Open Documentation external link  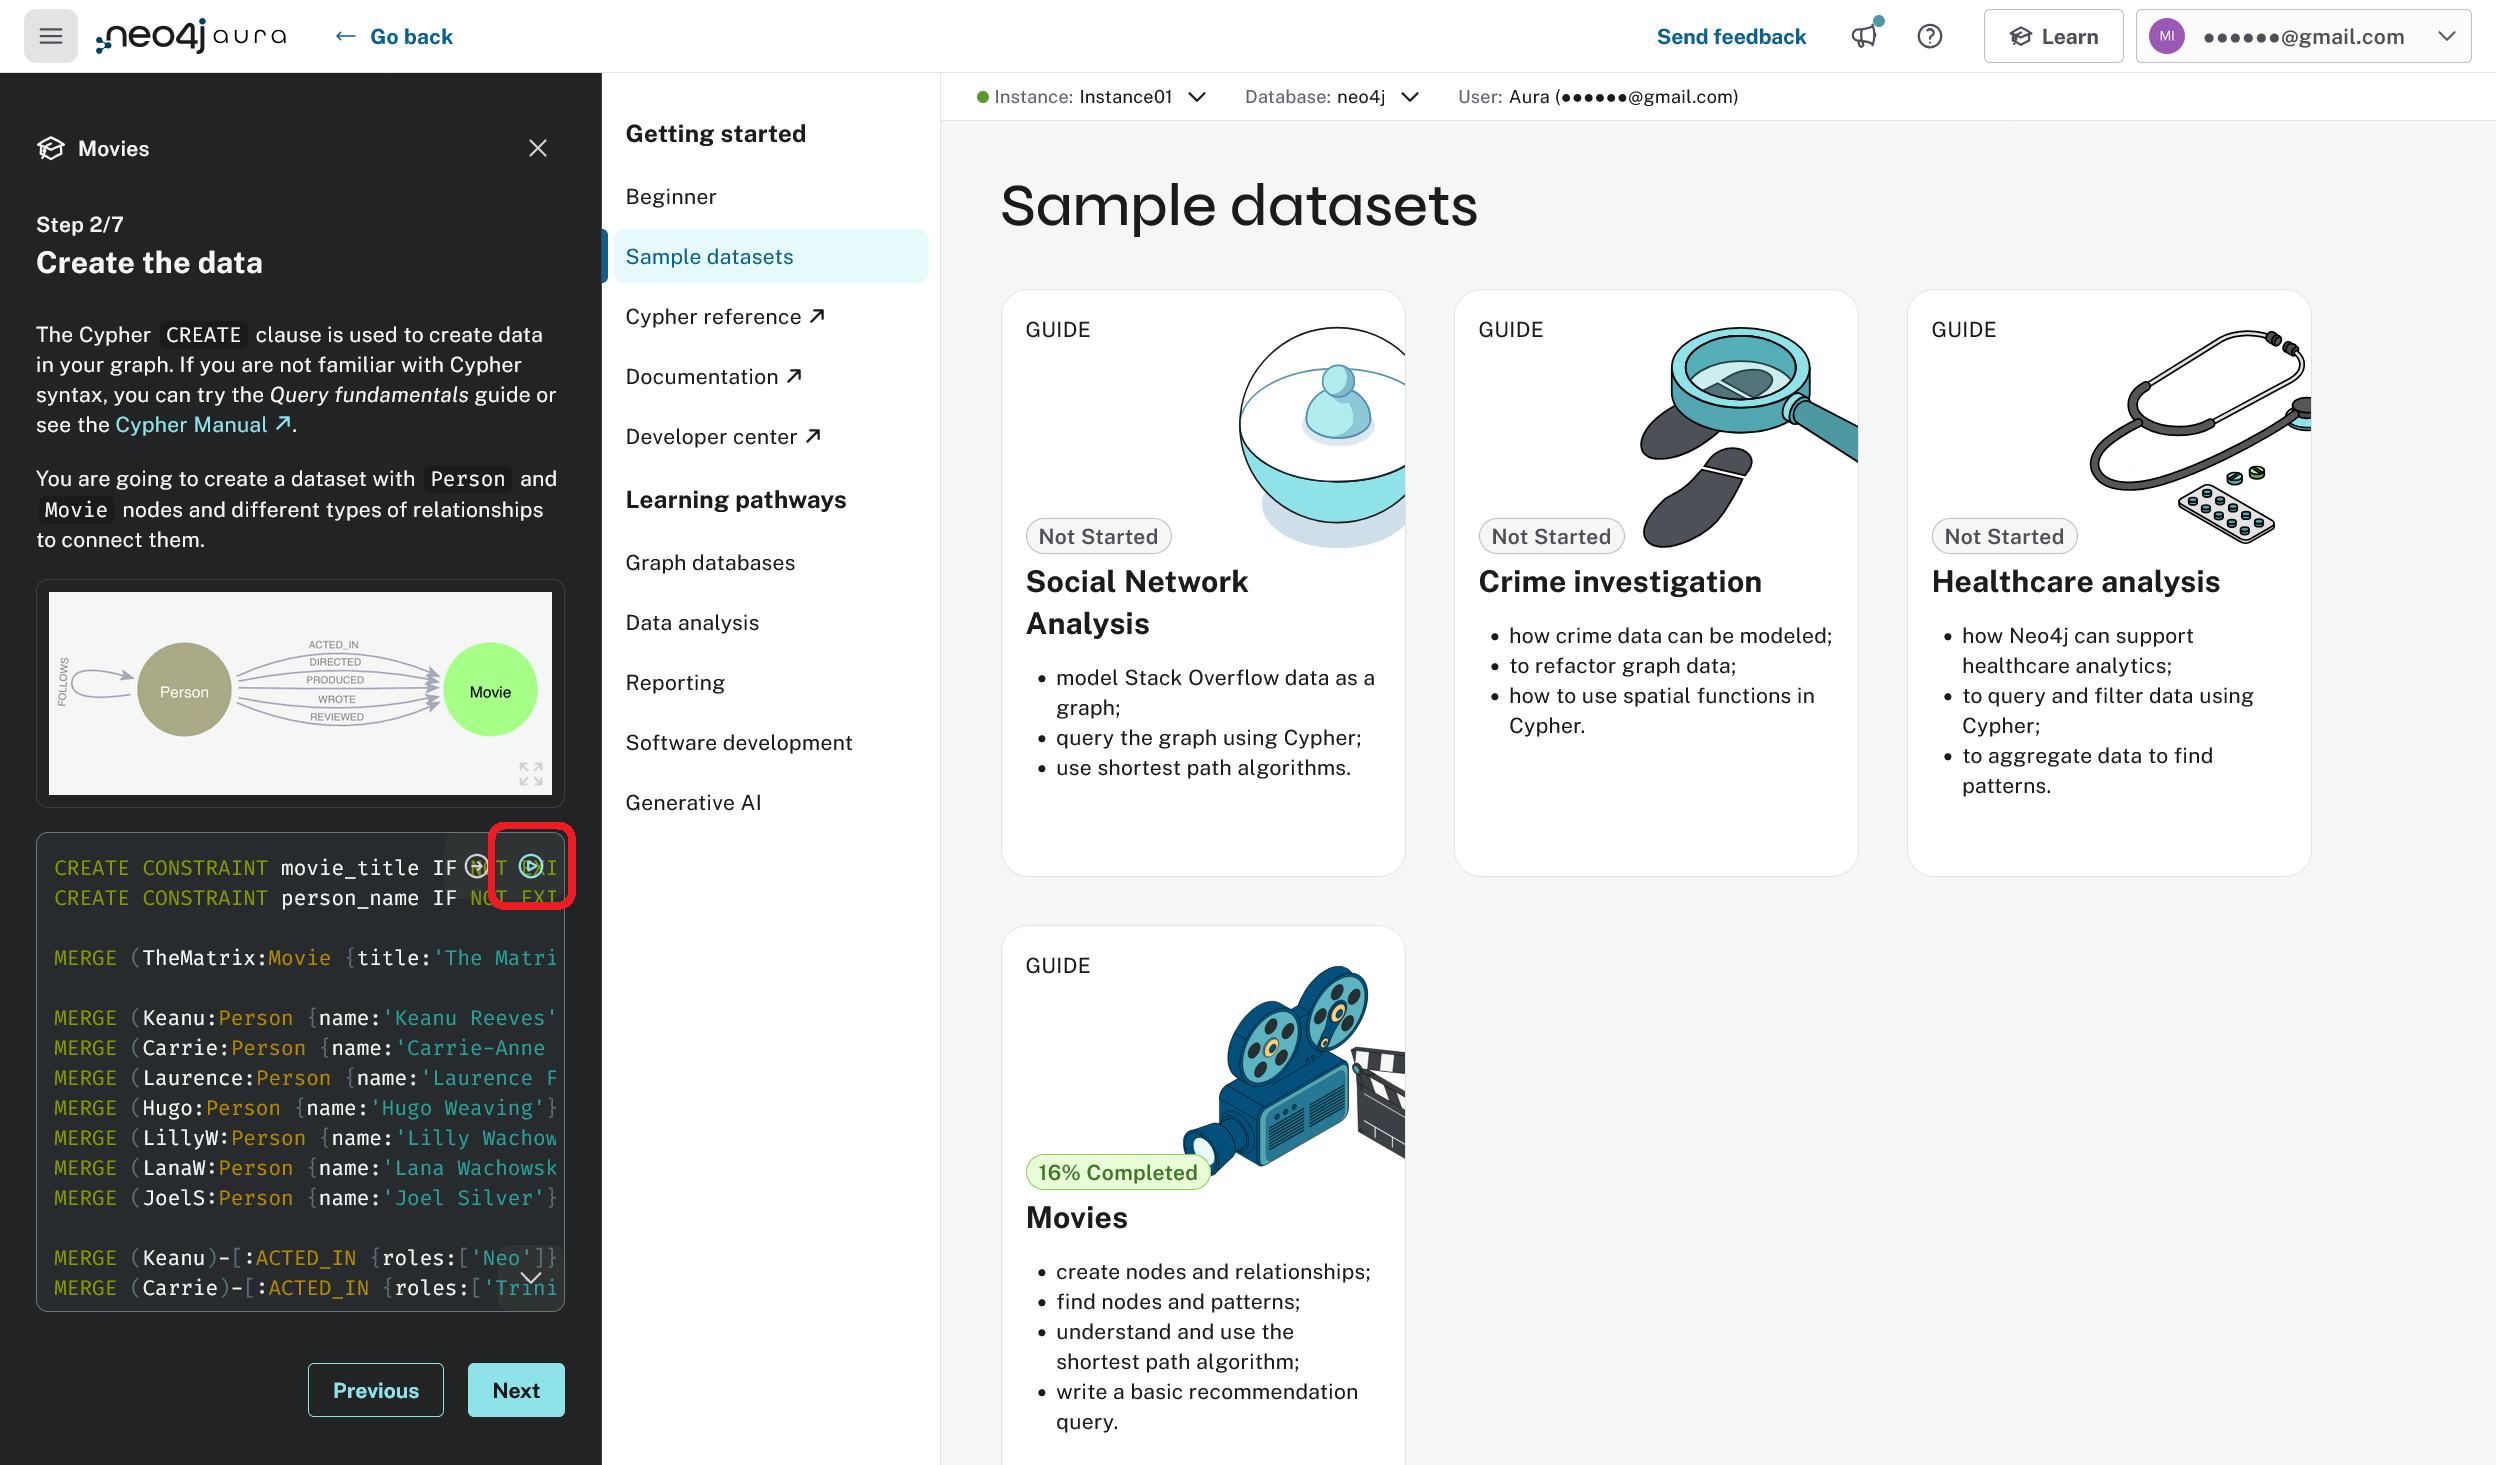coord(713,377)
